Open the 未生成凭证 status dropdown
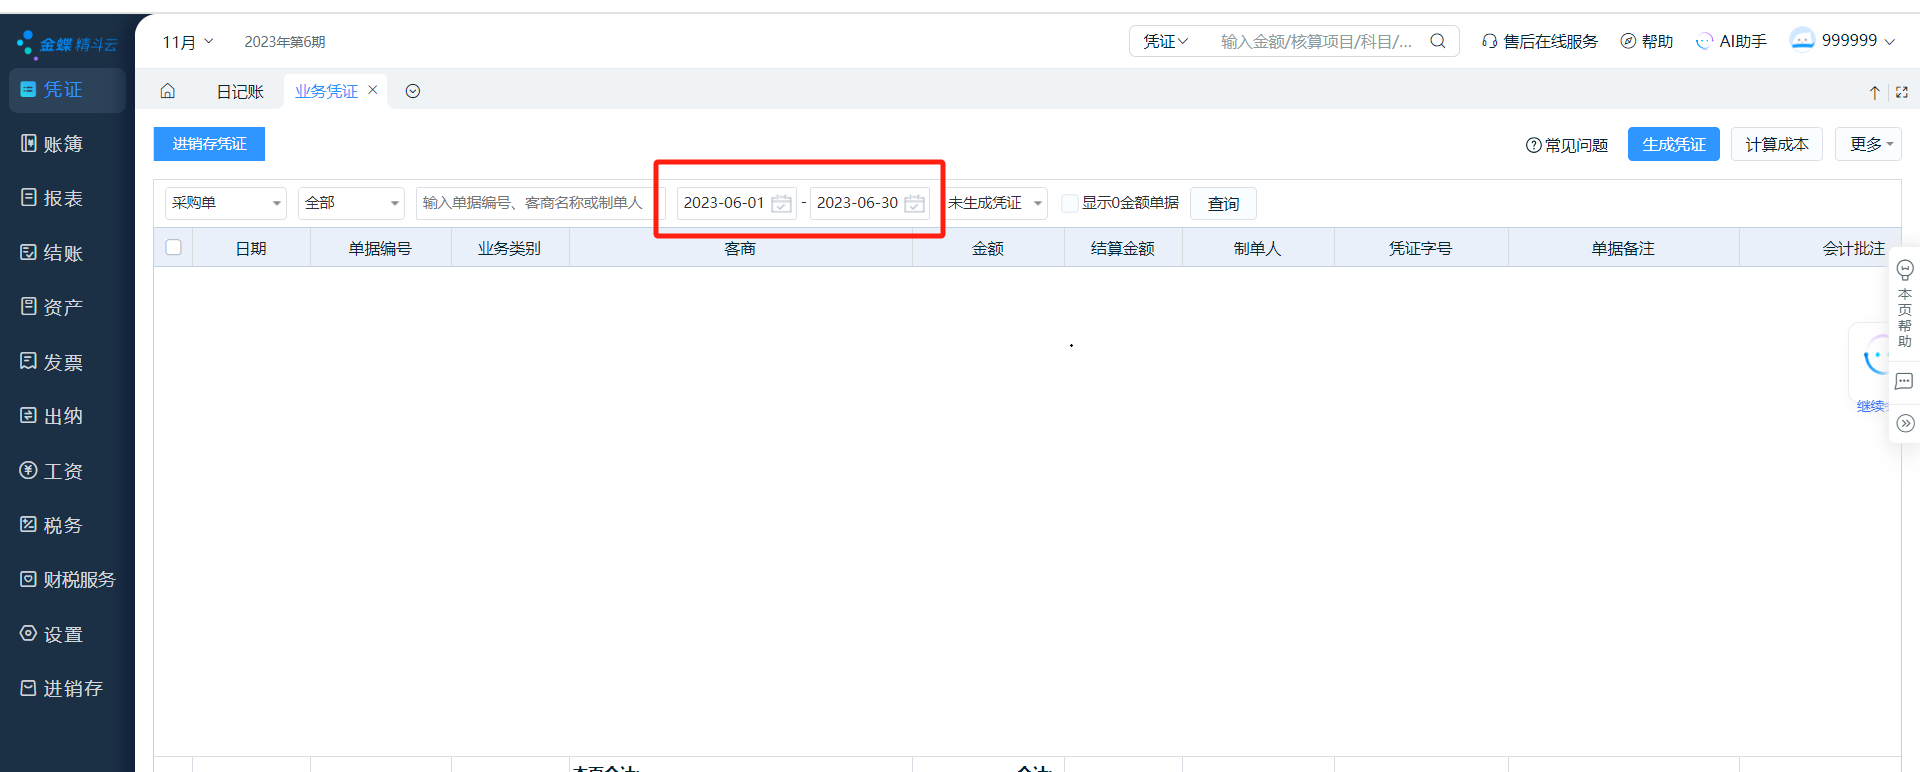This screenshot has width=1920, height=772. coord(996,203)
